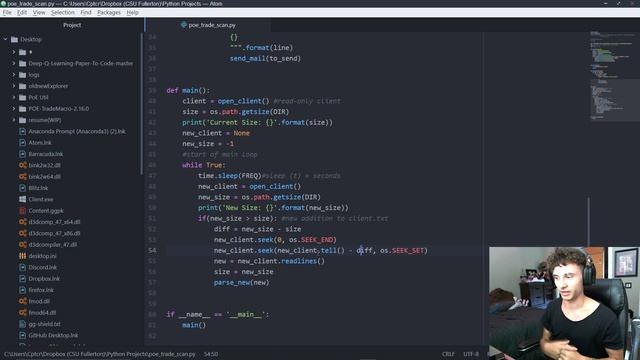Click the Project tree view scrollbar
Image resolution: width=640 pixels, height=360 pixels.
pyautogui.click(x=142, y=104)
